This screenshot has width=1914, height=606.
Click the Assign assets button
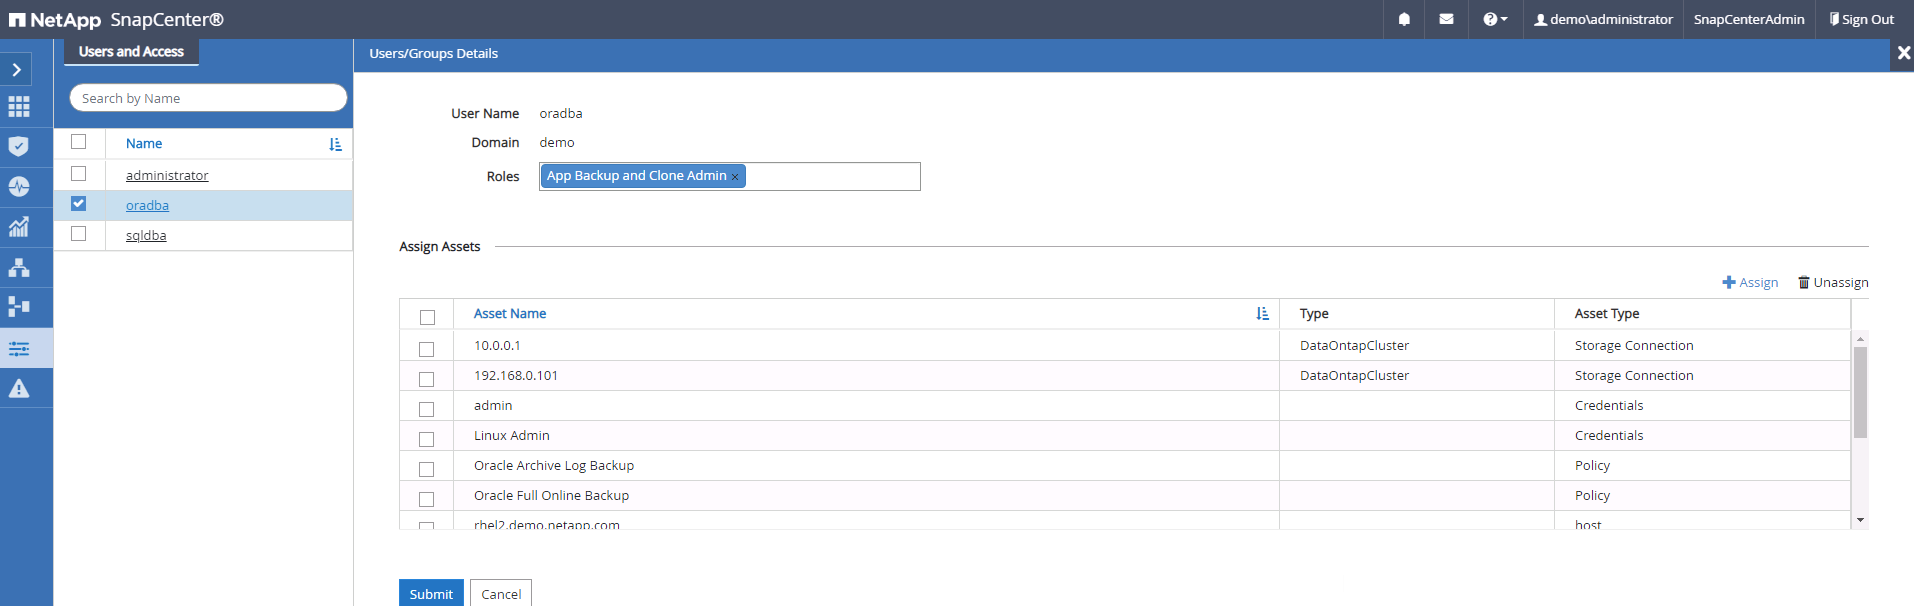[x=1750, y=283]
